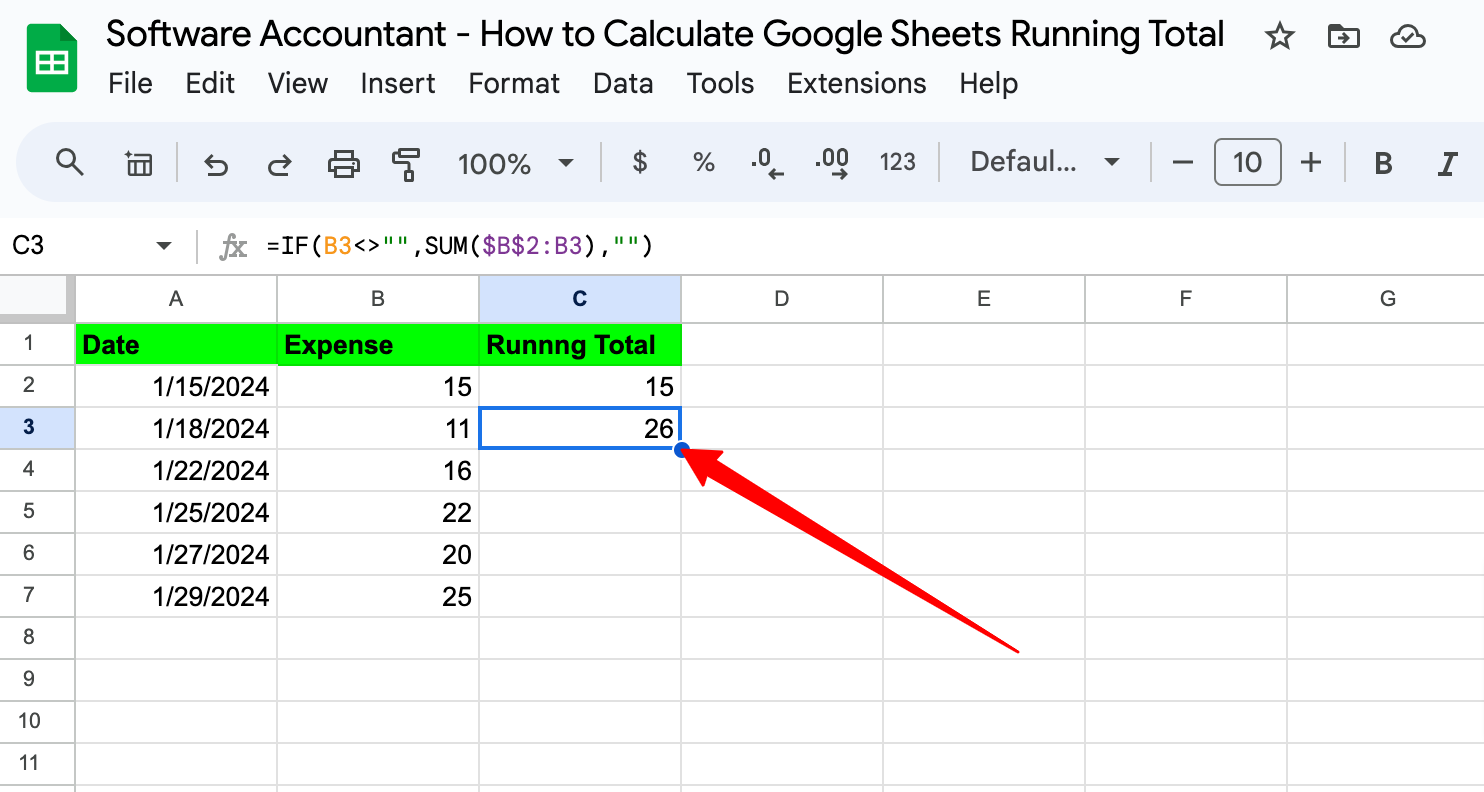Select row 4 header
The height and width of the screenshot is (792, 1484).
[37, 470]
